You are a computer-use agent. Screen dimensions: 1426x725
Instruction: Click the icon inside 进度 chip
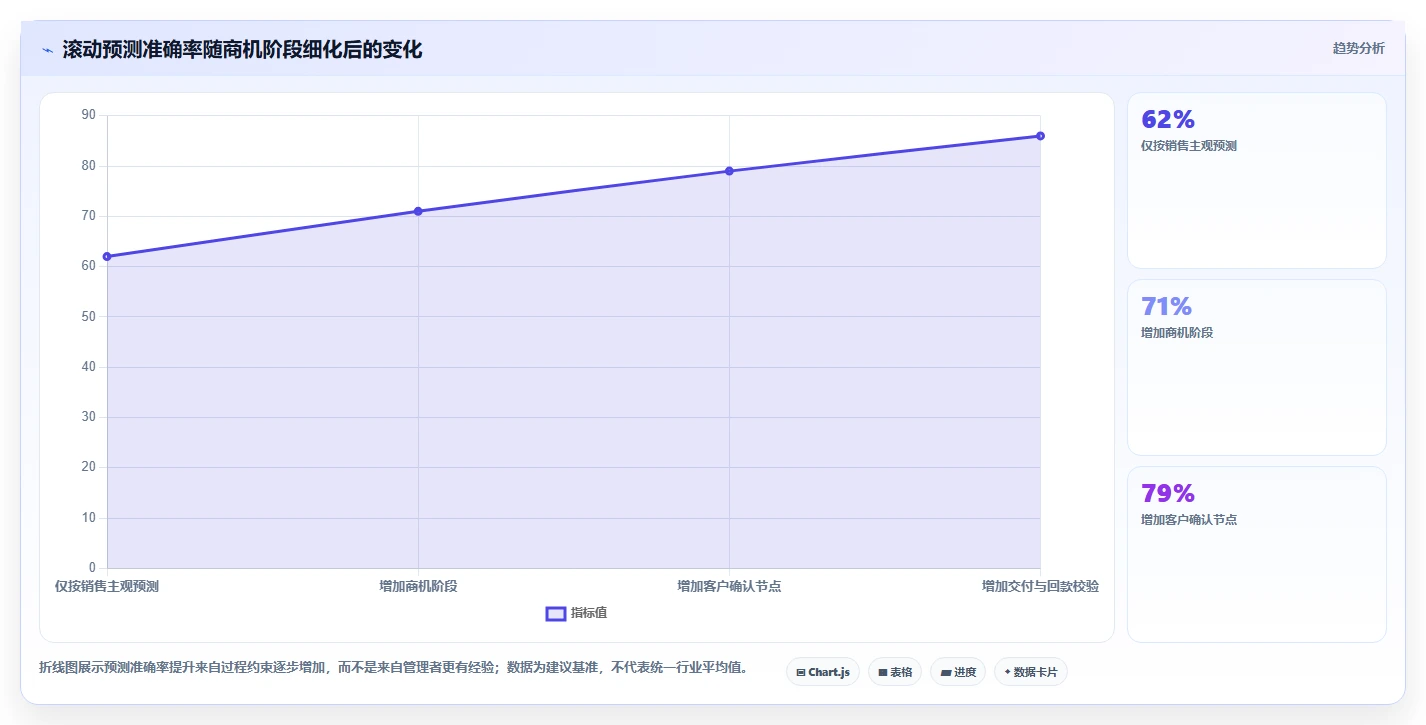[945, 673]
